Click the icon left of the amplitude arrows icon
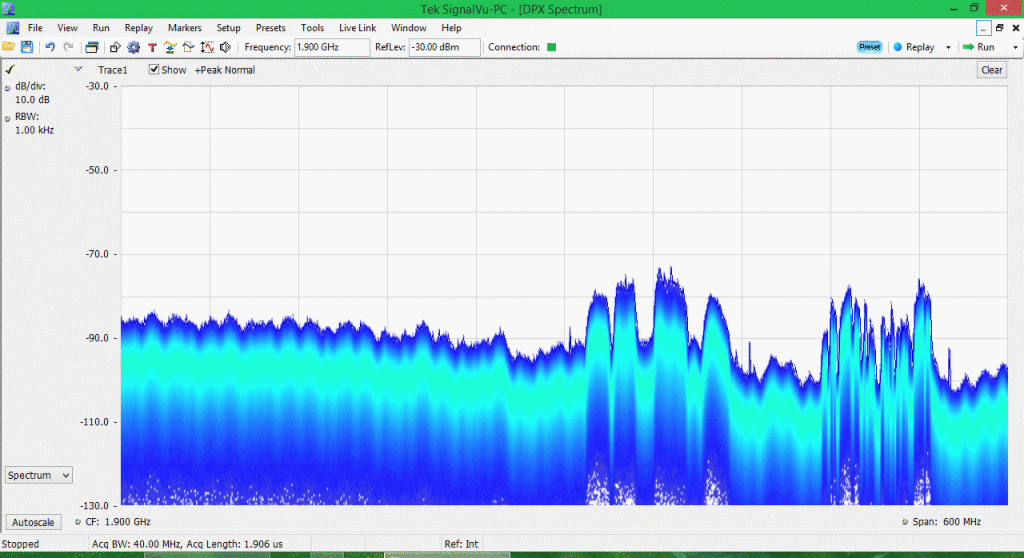 pyautogui.click(x=188, y=47)
